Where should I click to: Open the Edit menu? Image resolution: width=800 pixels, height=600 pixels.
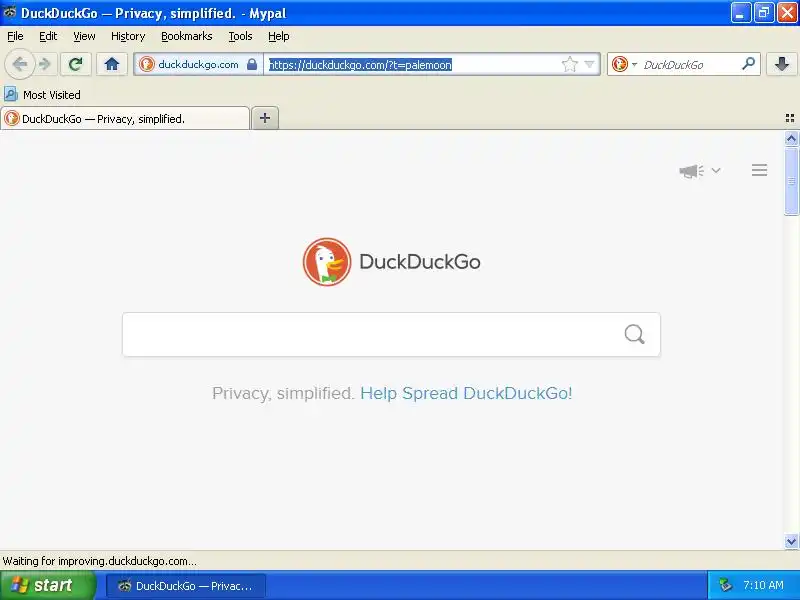coord(48,36)
